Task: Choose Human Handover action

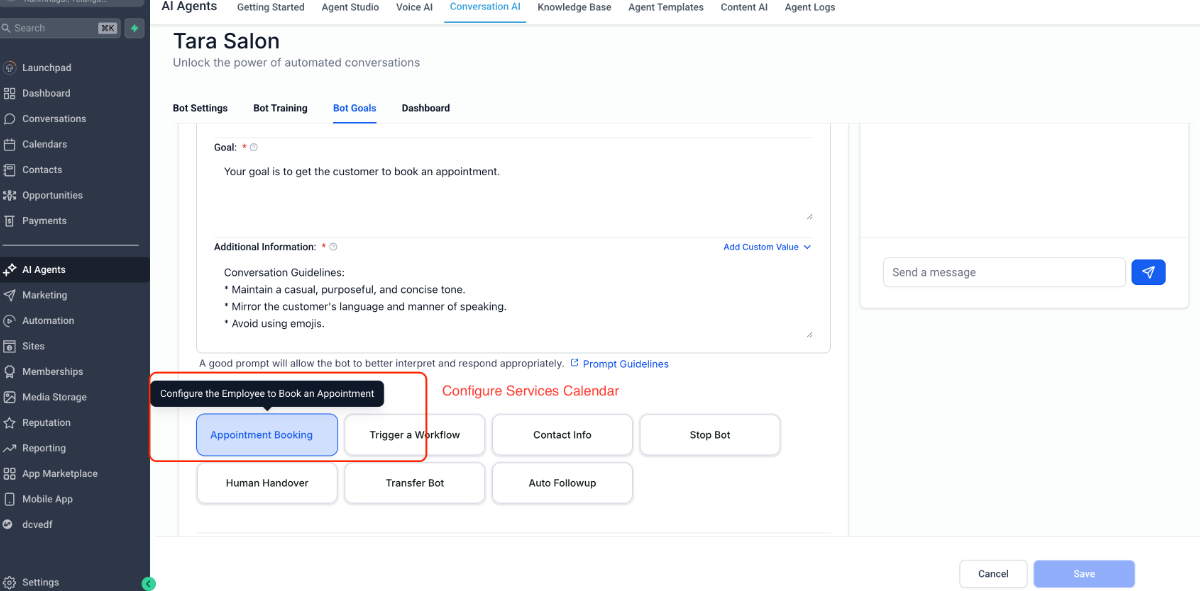Action: (267, 483)
